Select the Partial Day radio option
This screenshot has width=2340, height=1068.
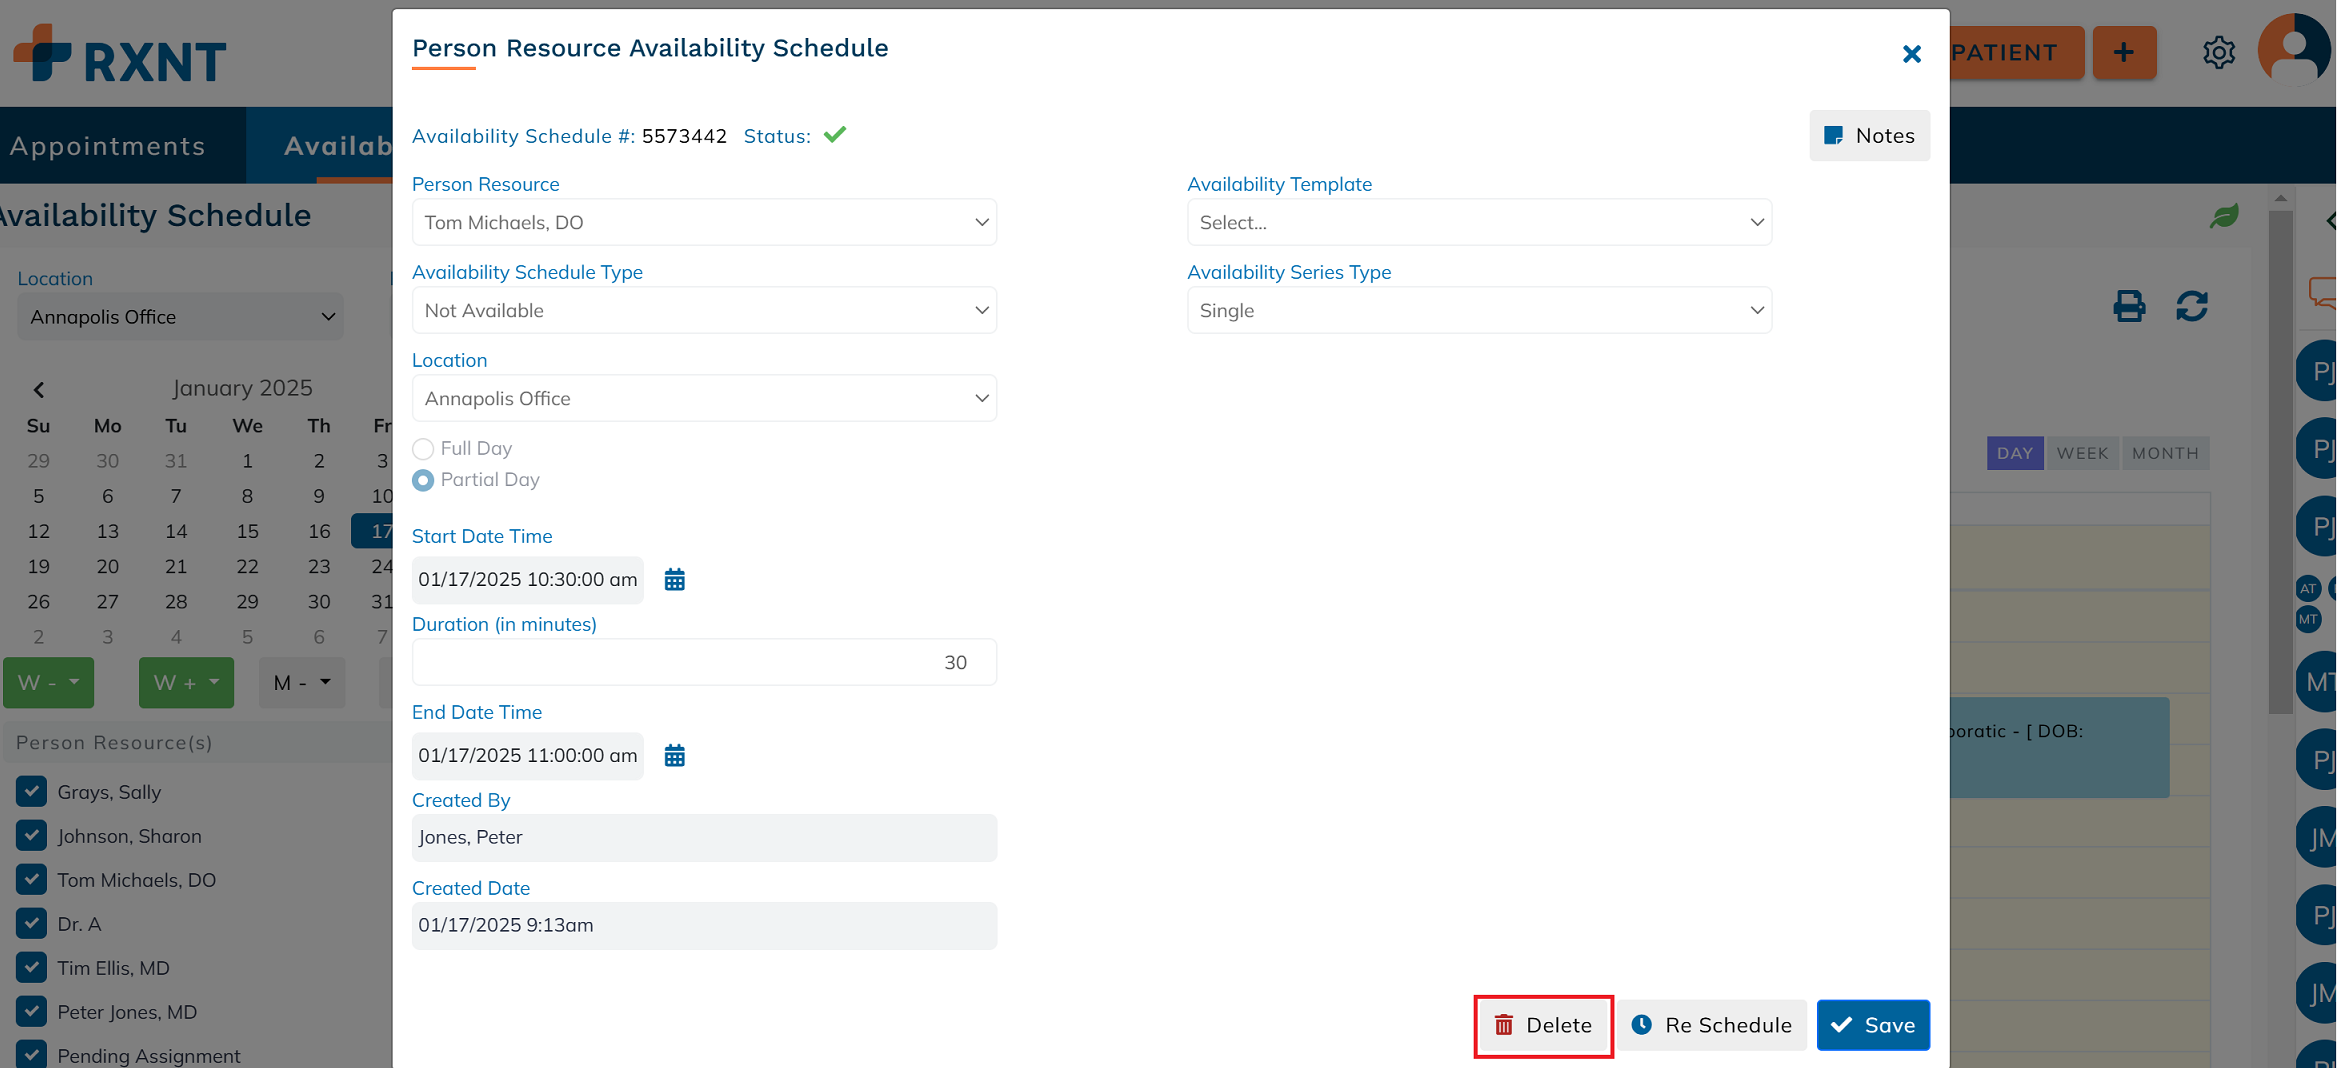tap(423, 481)
